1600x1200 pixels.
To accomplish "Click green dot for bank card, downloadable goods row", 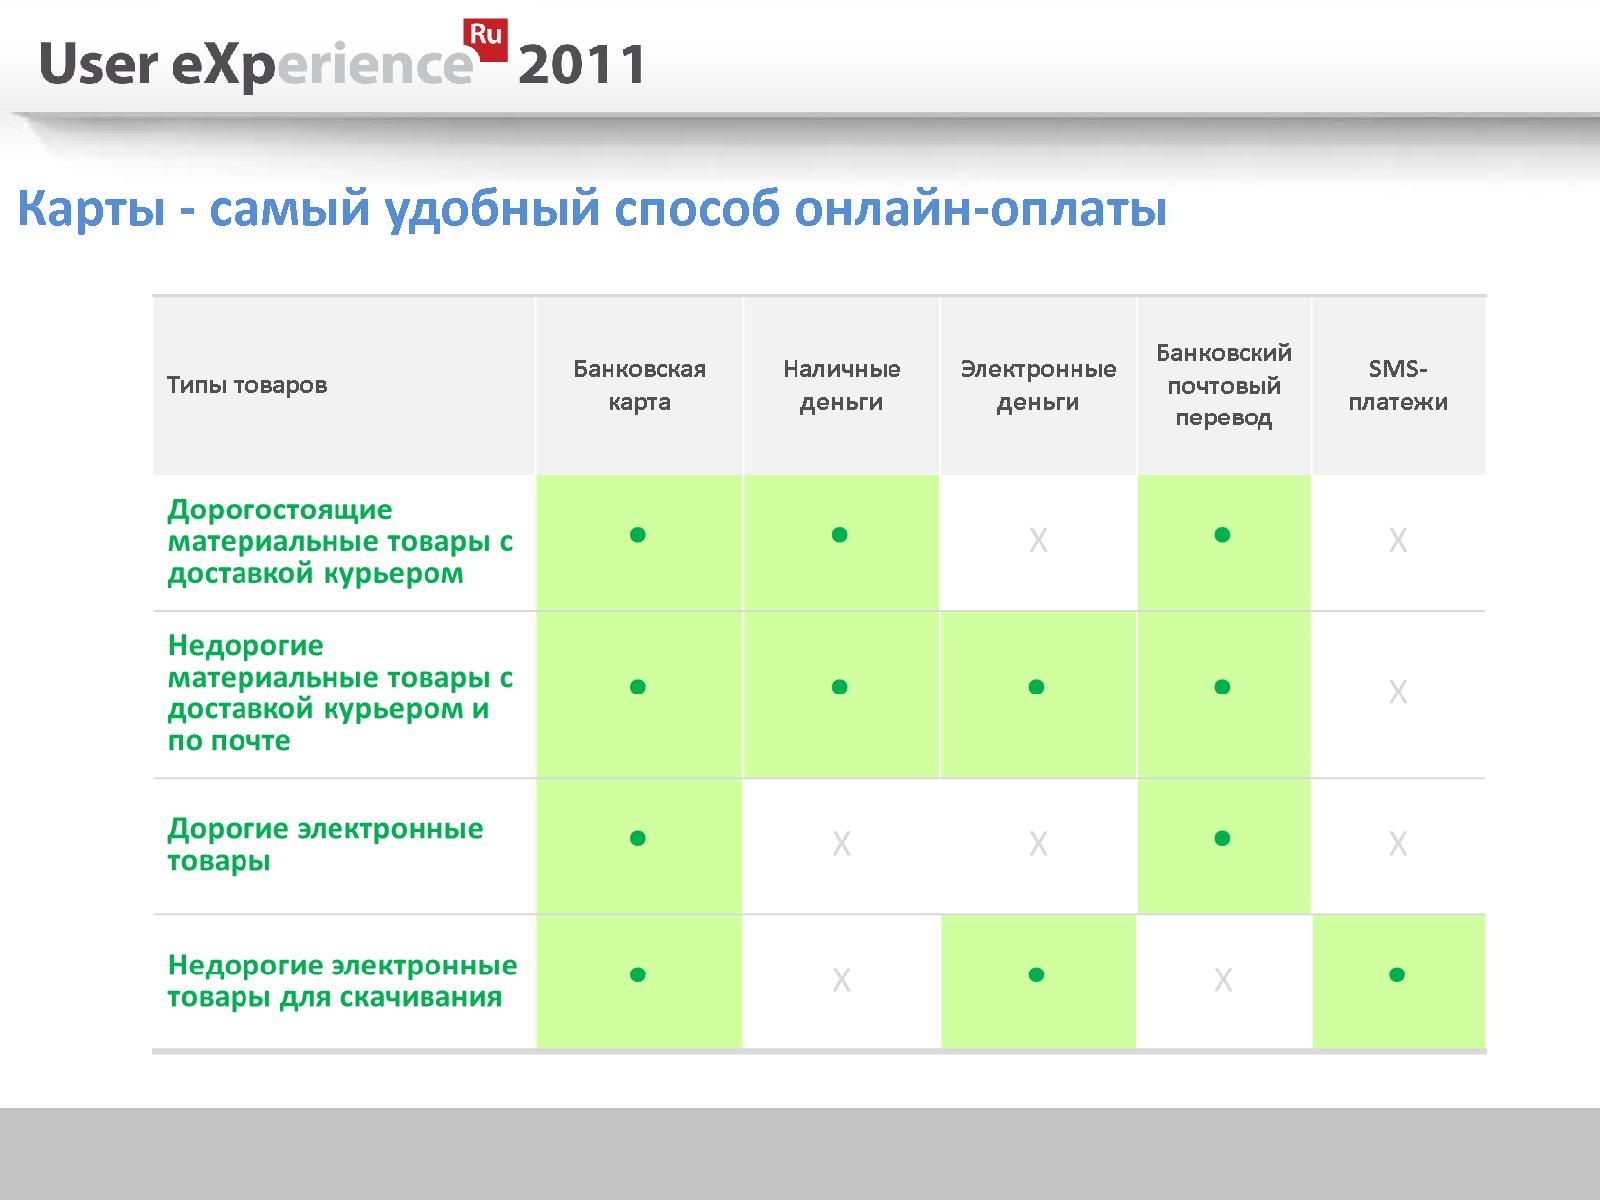I will point(638,975).
